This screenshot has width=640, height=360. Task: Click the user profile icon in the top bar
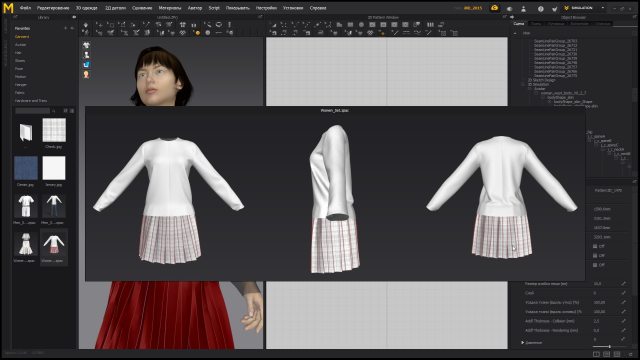tap(523, 8)
